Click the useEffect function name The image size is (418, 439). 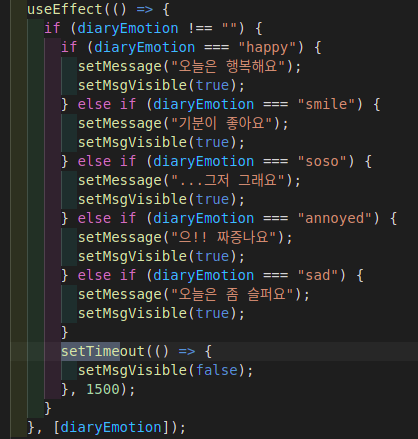[x=65, y=9]
